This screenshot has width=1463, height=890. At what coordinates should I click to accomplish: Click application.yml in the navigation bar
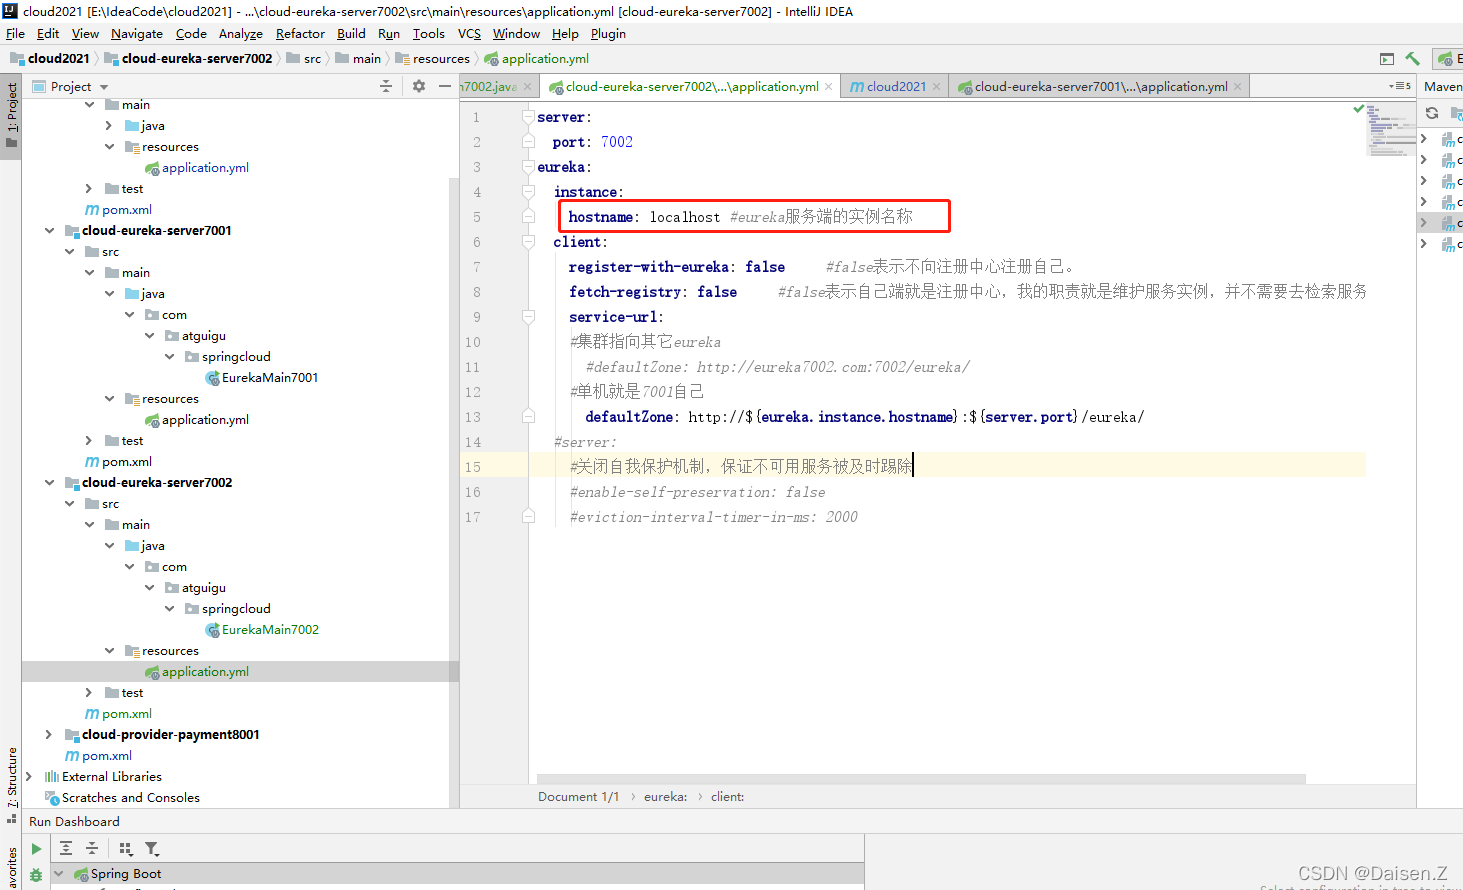click(x=537, y=59)
